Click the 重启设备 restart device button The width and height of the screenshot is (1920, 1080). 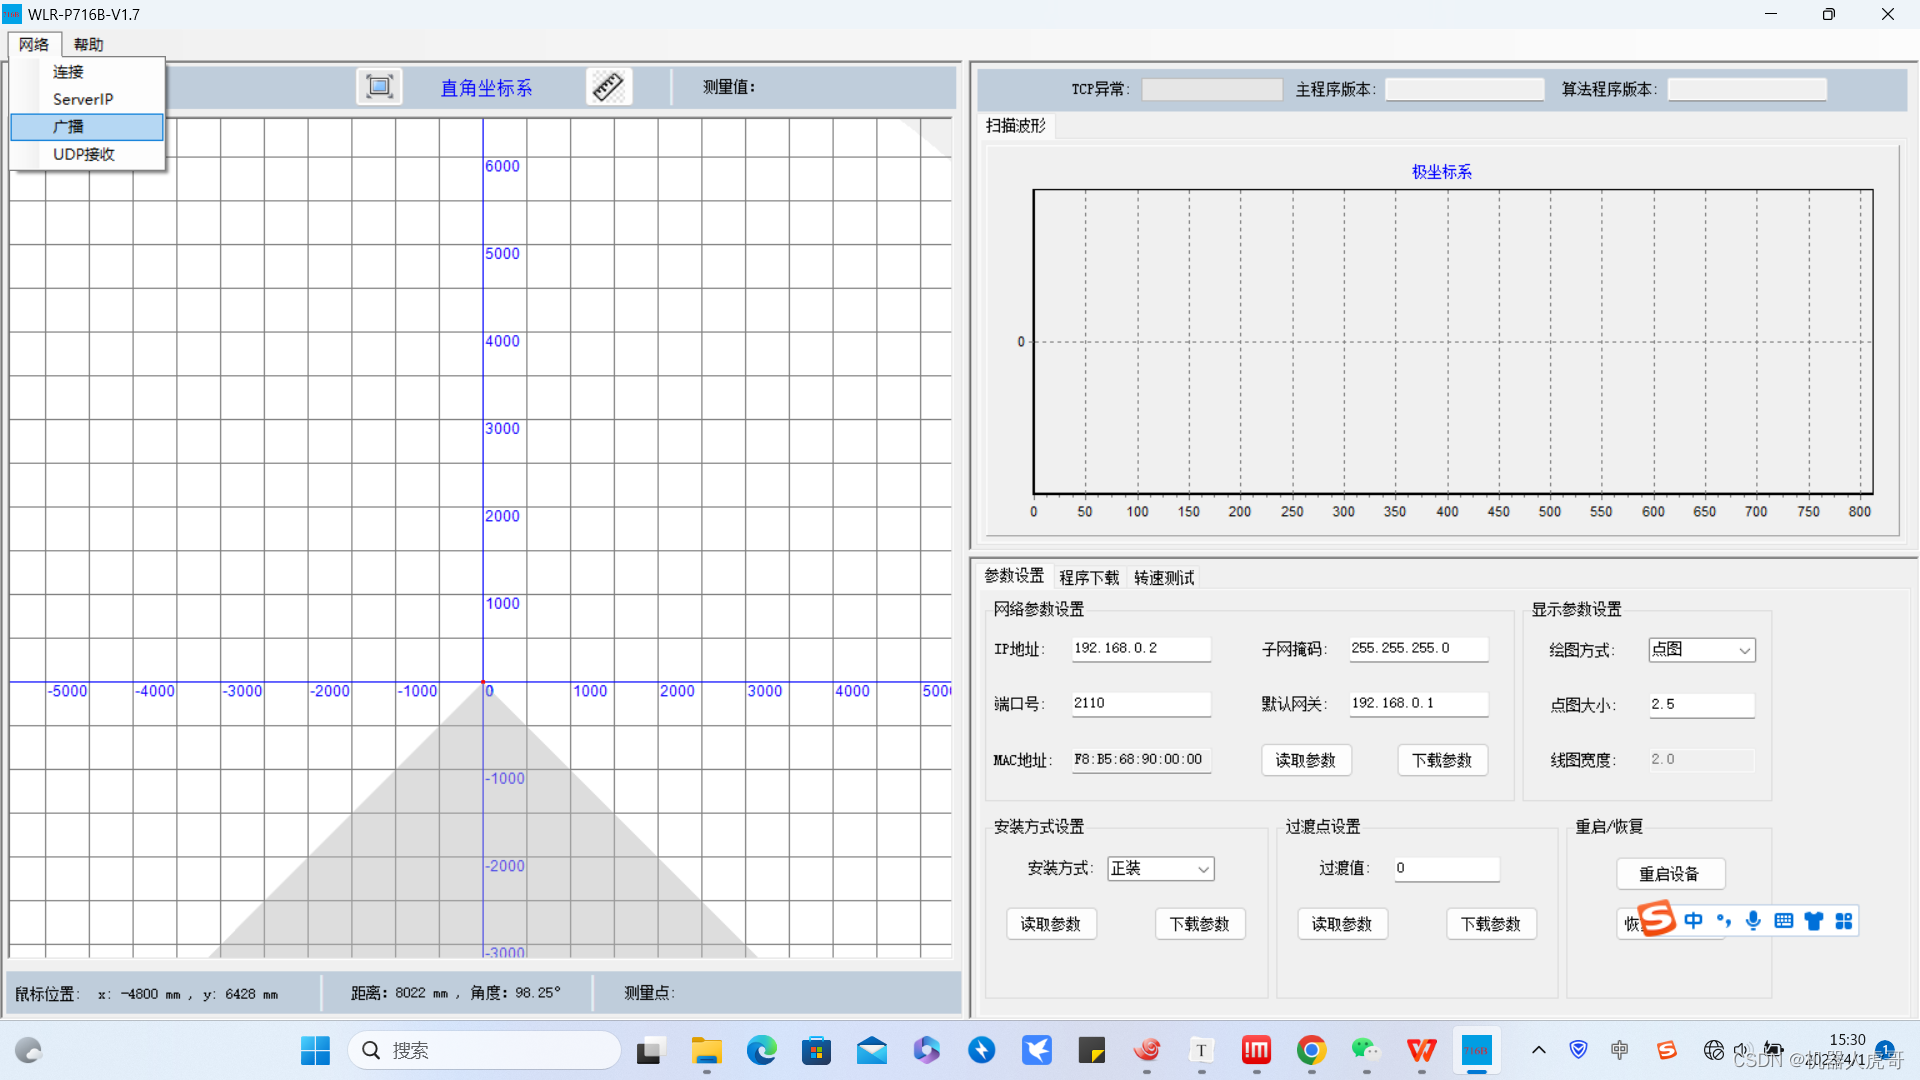1669,874
